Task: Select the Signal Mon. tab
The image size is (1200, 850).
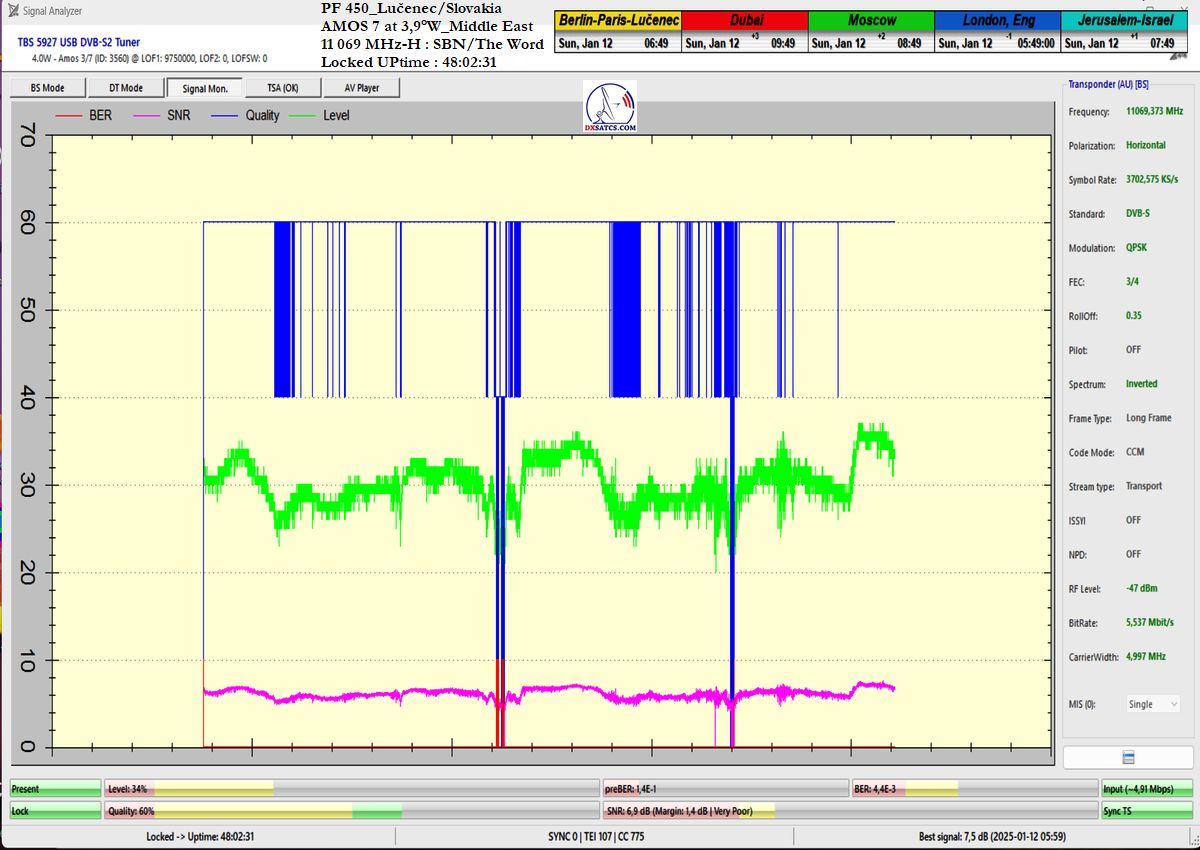Action: coord(204,88)
